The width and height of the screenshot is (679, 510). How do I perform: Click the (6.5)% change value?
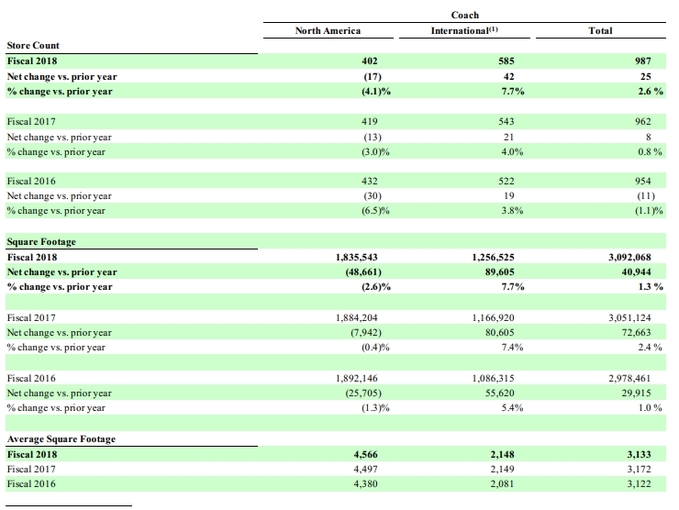click(375, 211)
